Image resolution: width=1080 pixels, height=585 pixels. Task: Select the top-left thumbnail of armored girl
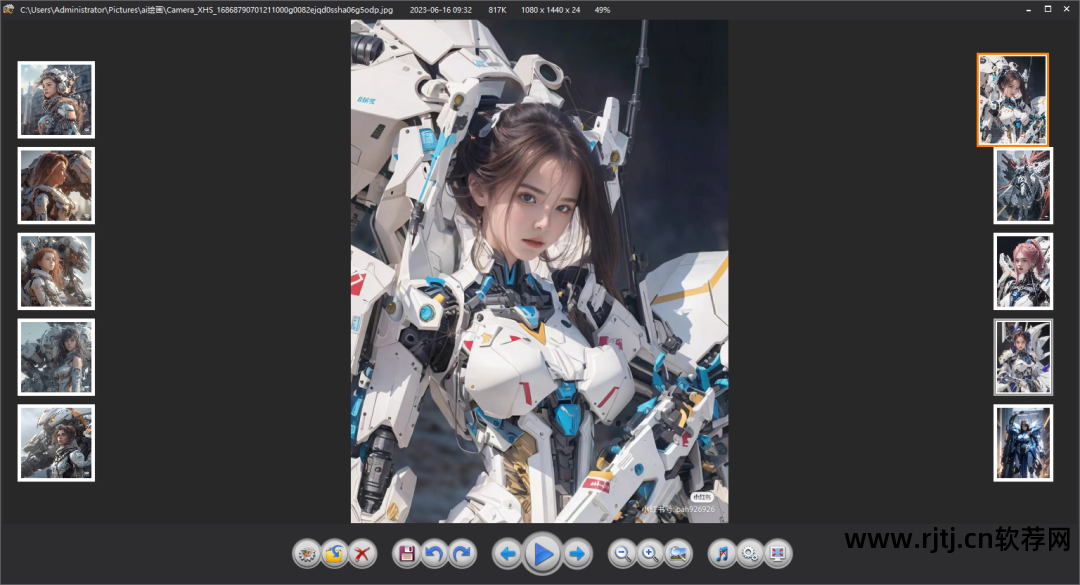click(x=56, y=99)
